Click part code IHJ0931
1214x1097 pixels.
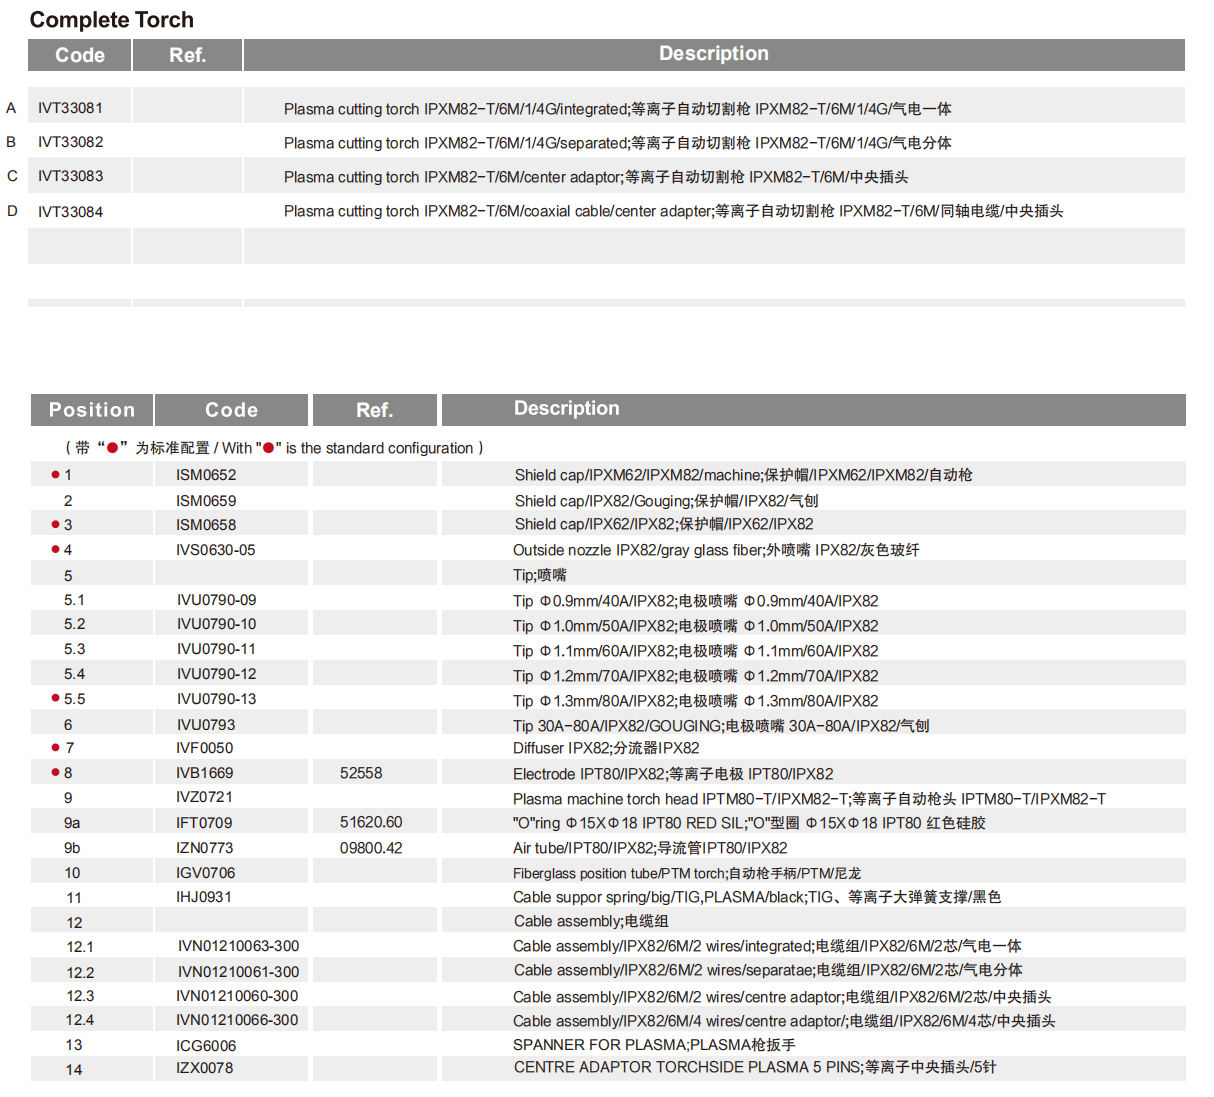(204, 897)
